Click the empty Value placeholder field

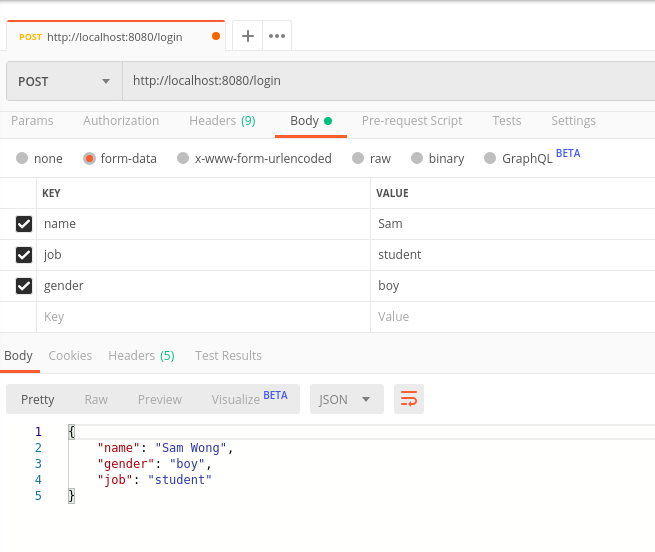pyautogui.click(x=513, y=317)
